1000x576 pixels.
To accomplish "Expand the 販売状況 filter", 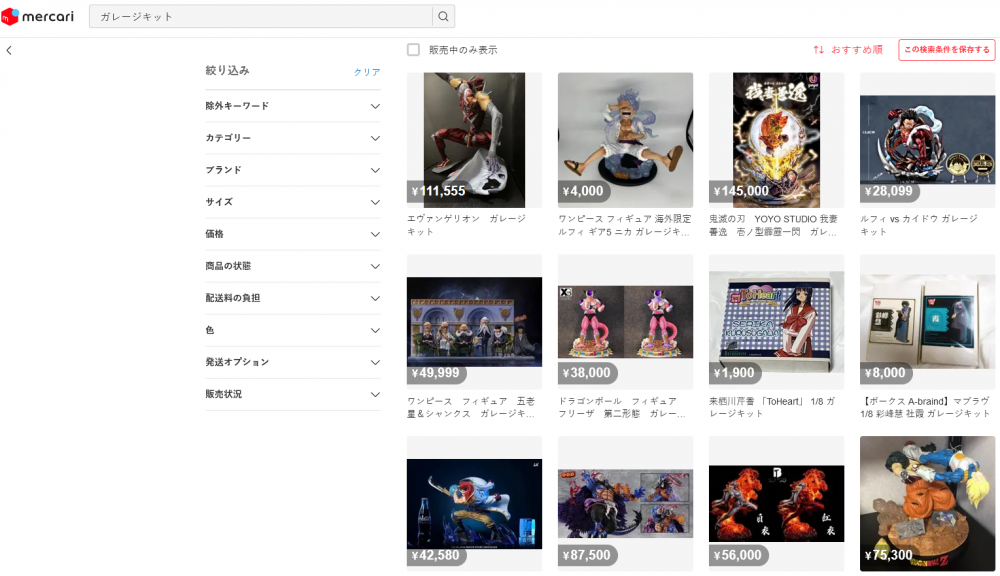I will (x=292, y=394).
